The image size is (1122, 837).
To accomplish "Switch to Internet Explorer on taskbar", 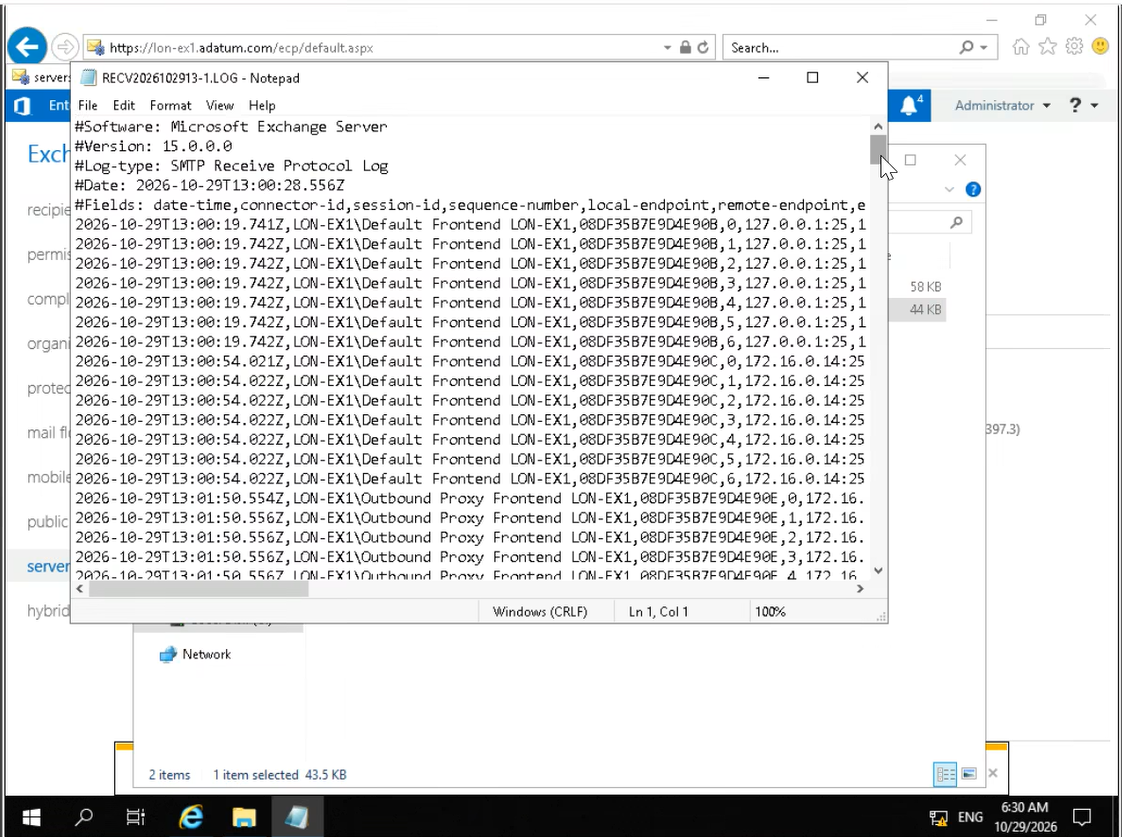I will pos(190,816).
